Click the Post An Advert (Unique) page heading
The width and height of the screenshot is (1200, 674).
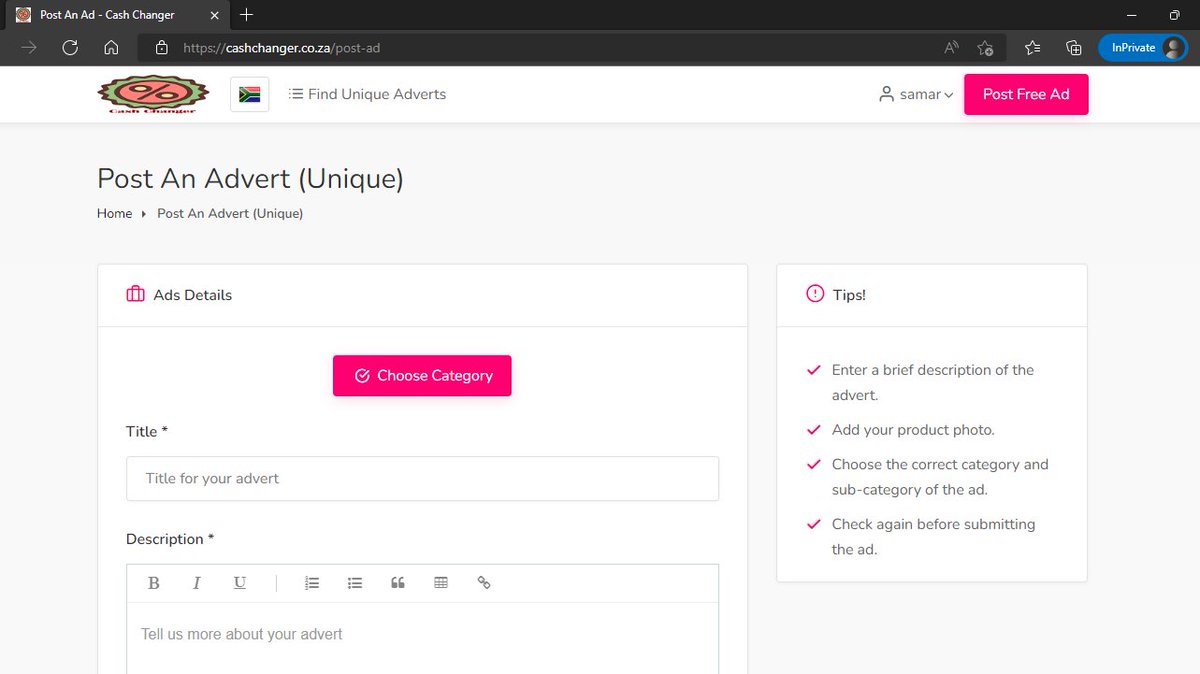pyautogui.click(x=250, y=179)
